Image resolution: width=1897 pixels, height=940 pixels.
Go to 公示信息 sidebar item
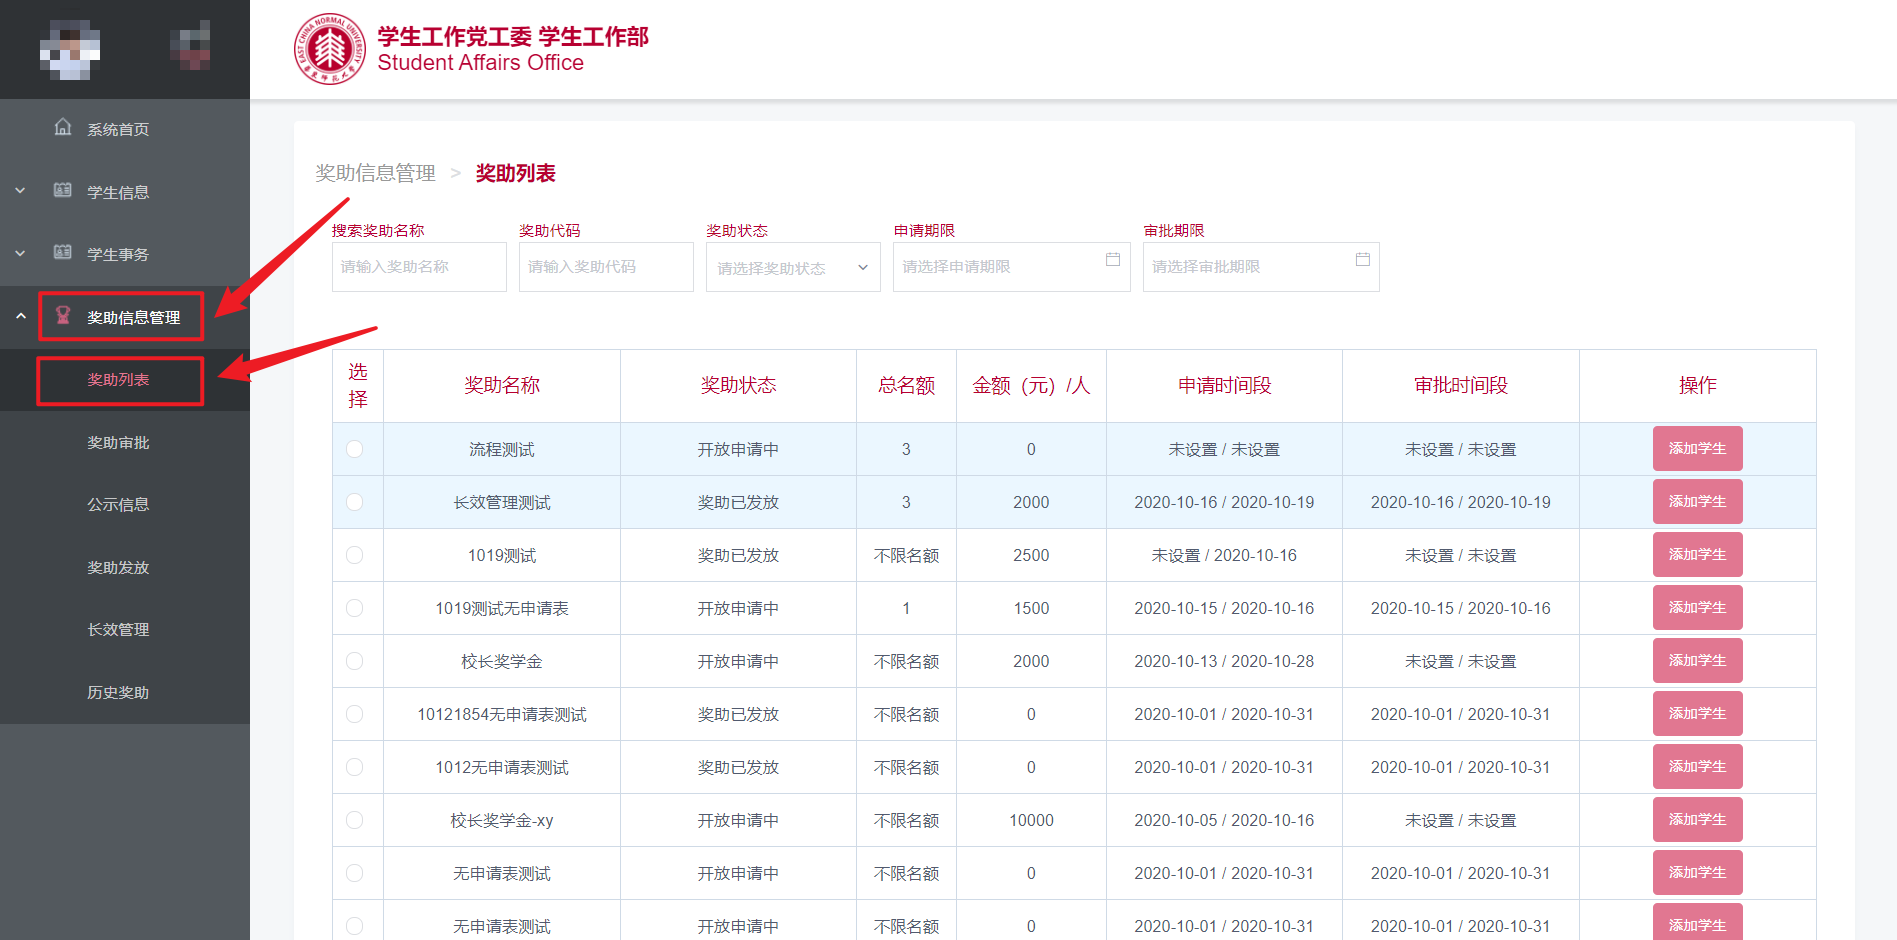[x=118, y=505]
